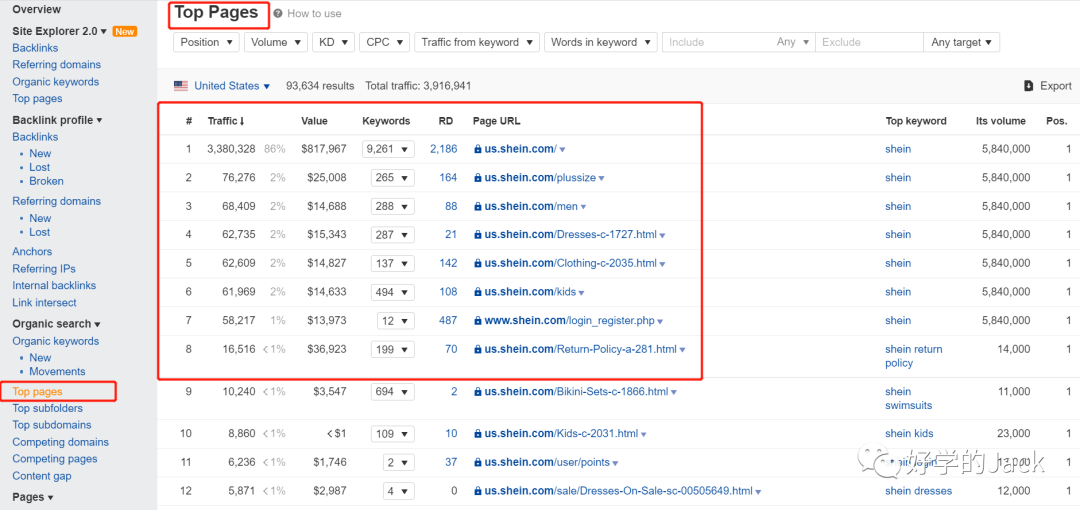
Task: Click the Exclude keyword input field
Action: [869, 42]
